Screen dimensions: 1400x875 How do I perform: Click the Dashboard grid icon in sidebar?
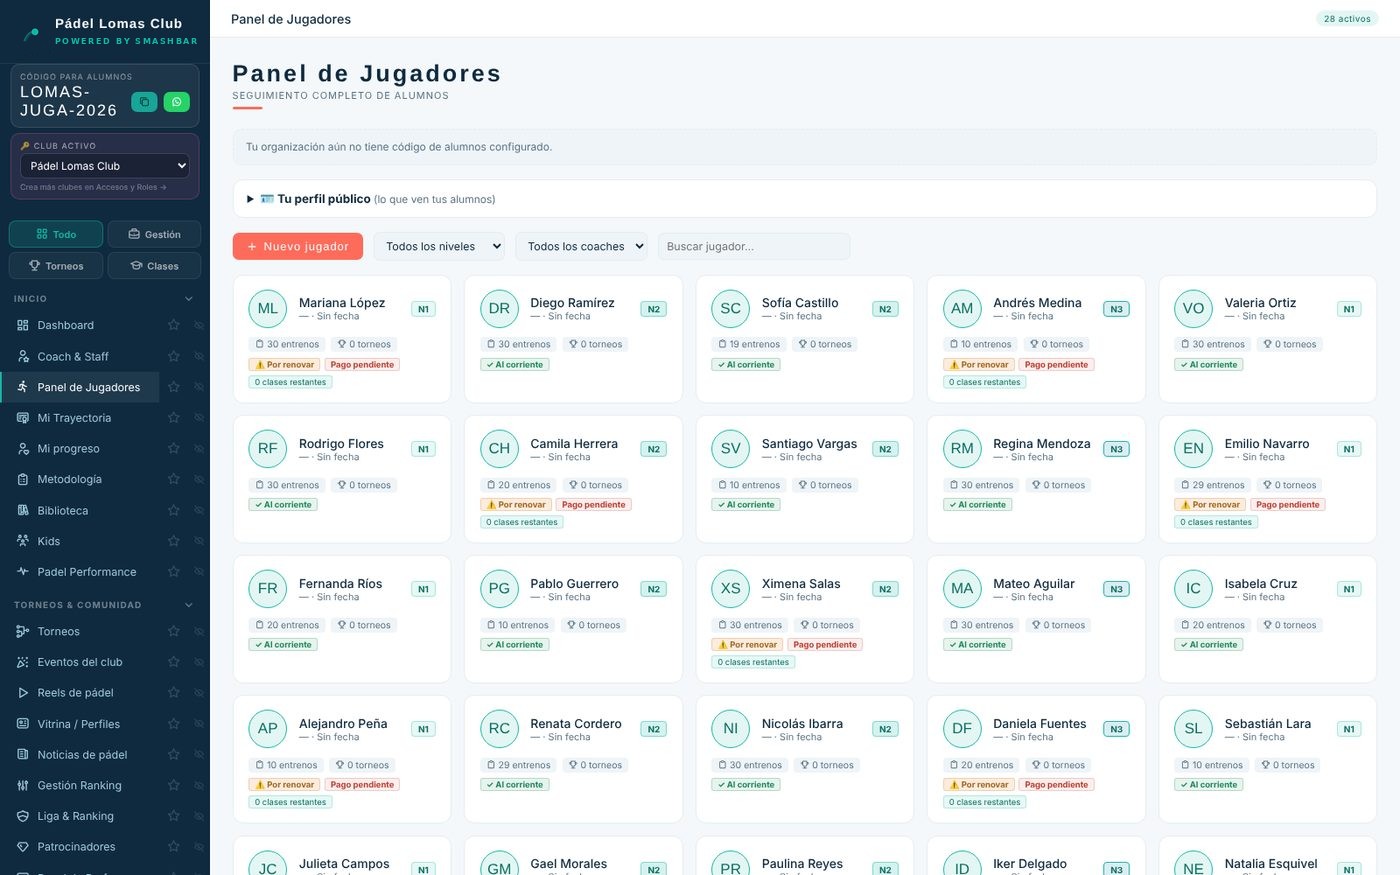(23, 325)
